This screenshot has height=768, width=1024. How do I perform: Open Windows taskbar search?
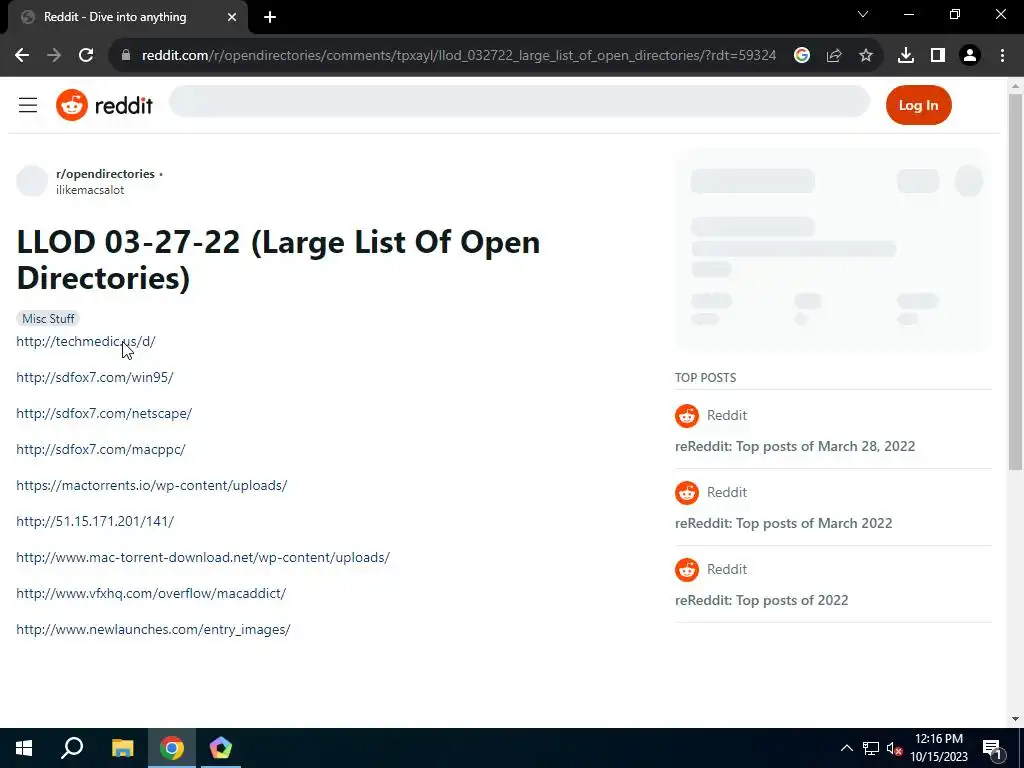point(72,748)
